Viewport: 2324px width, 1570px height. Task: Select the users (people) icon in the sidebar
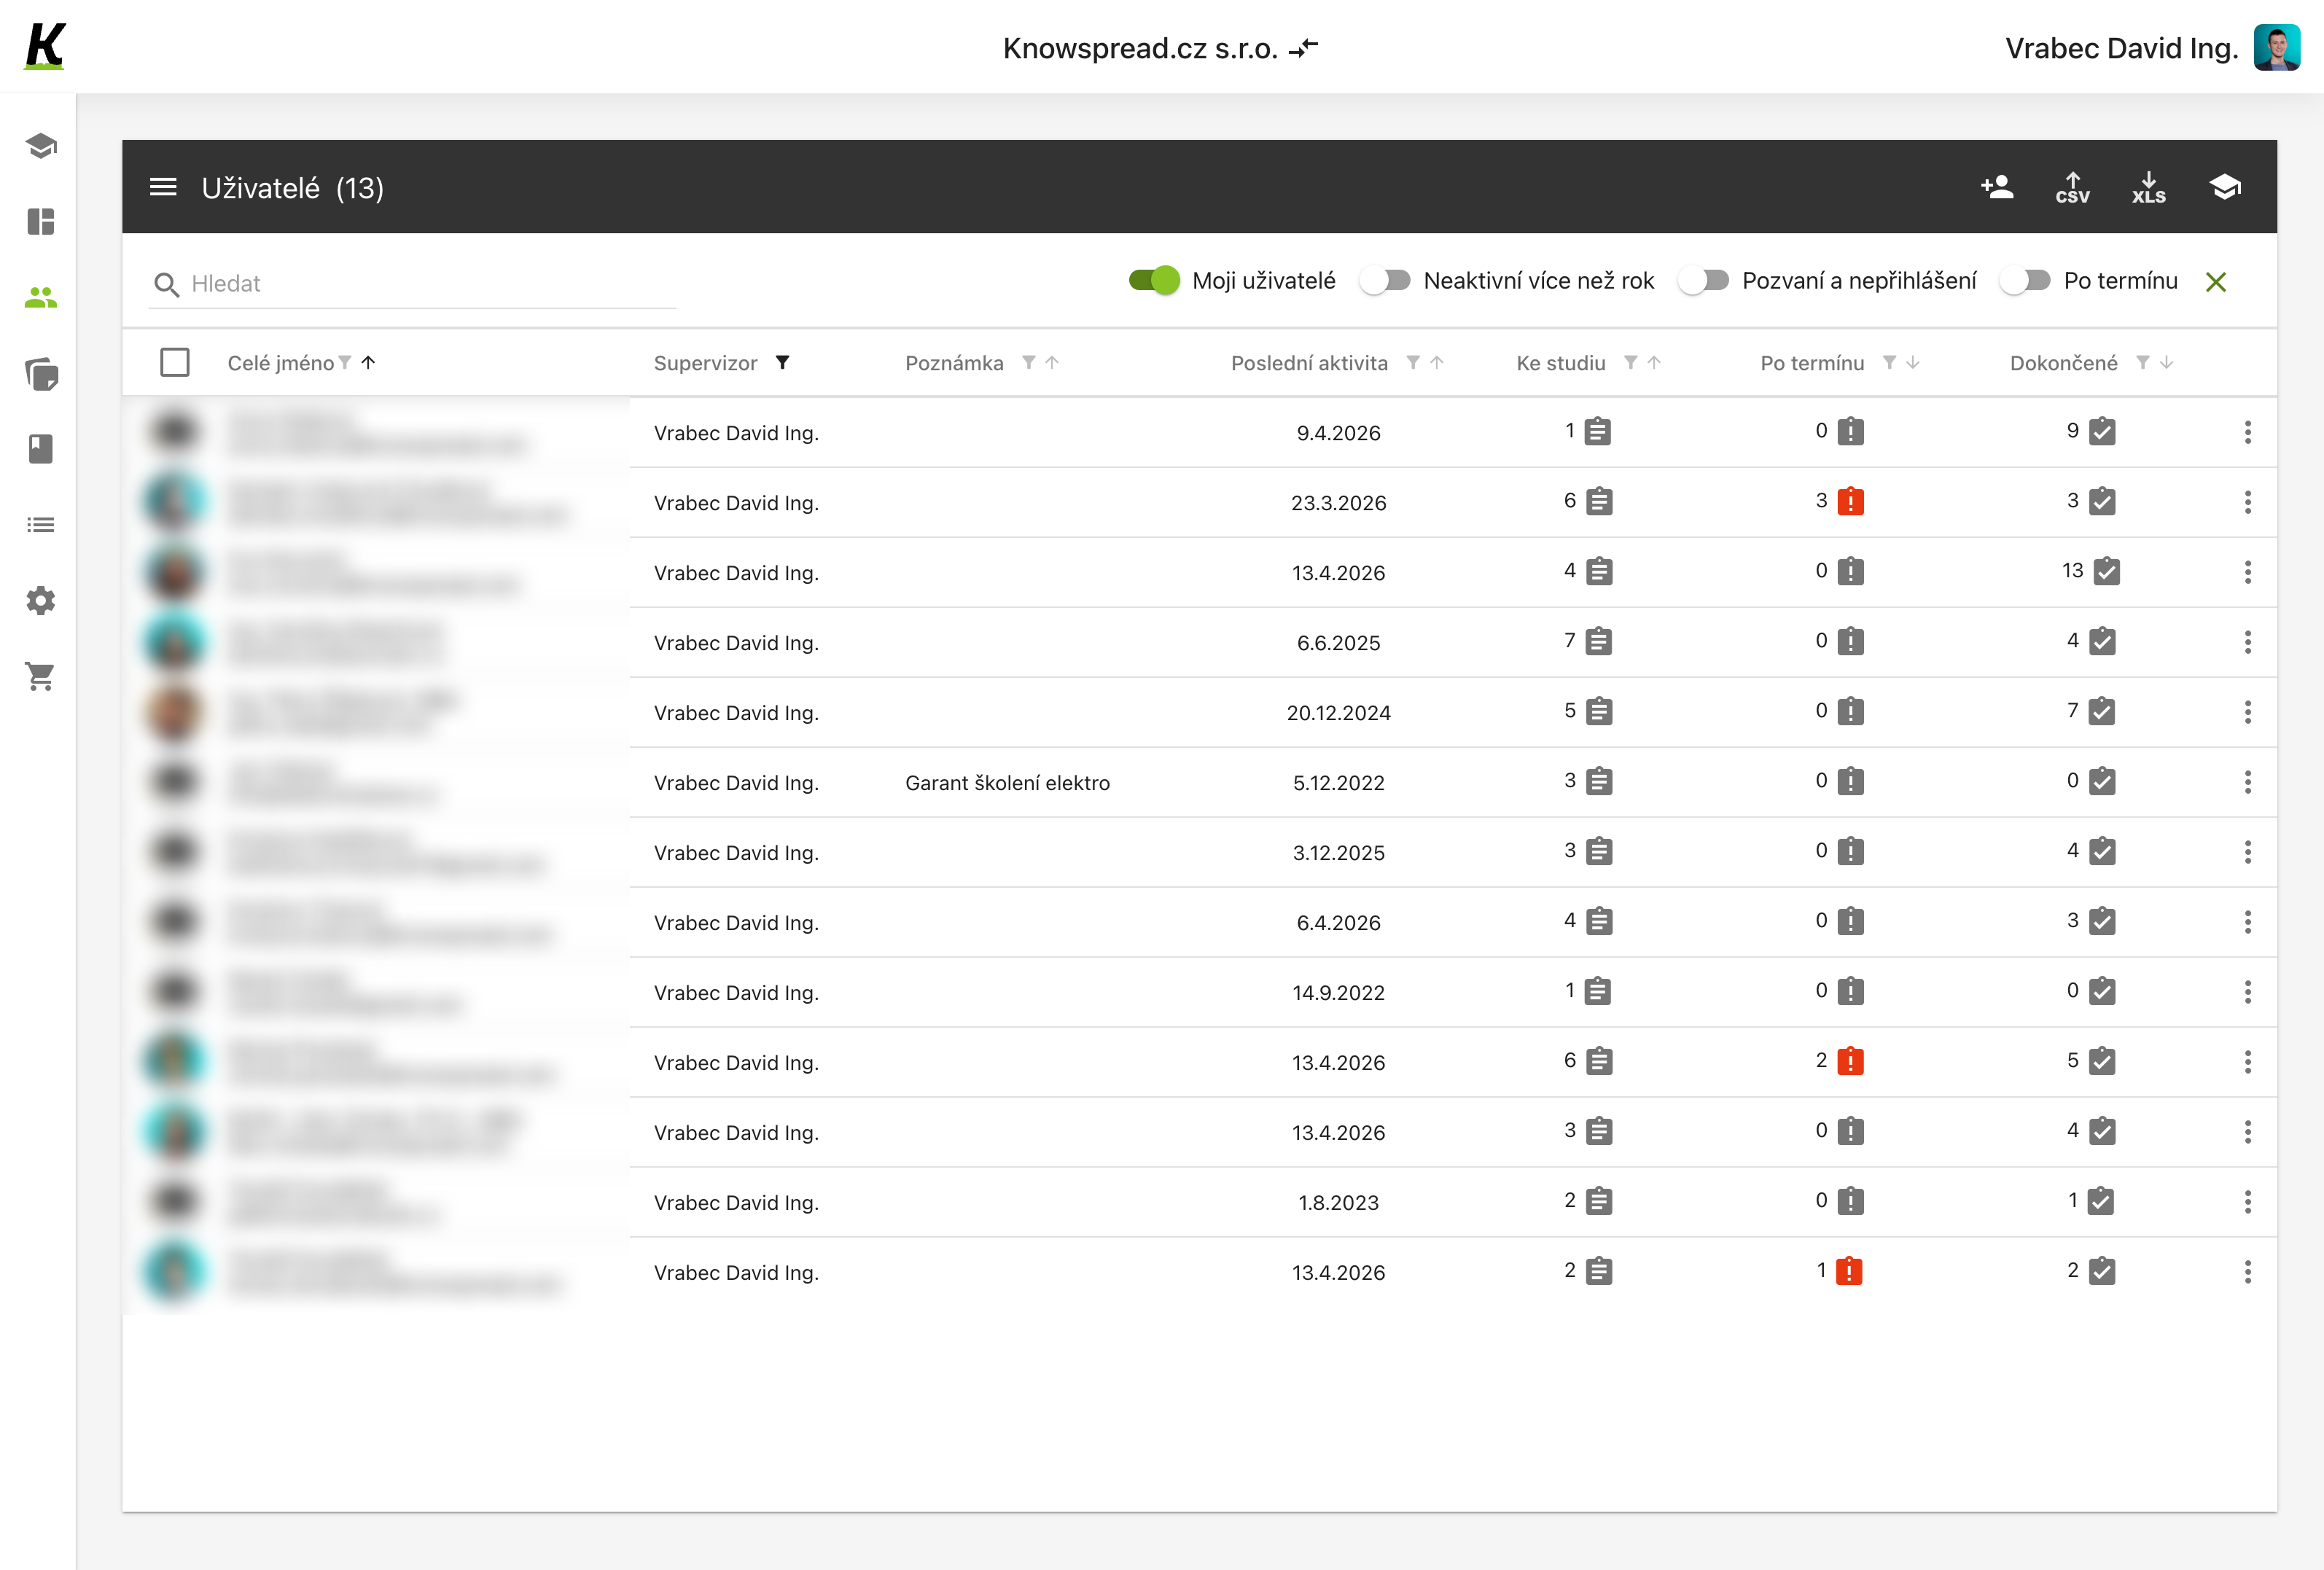point(40,297)
